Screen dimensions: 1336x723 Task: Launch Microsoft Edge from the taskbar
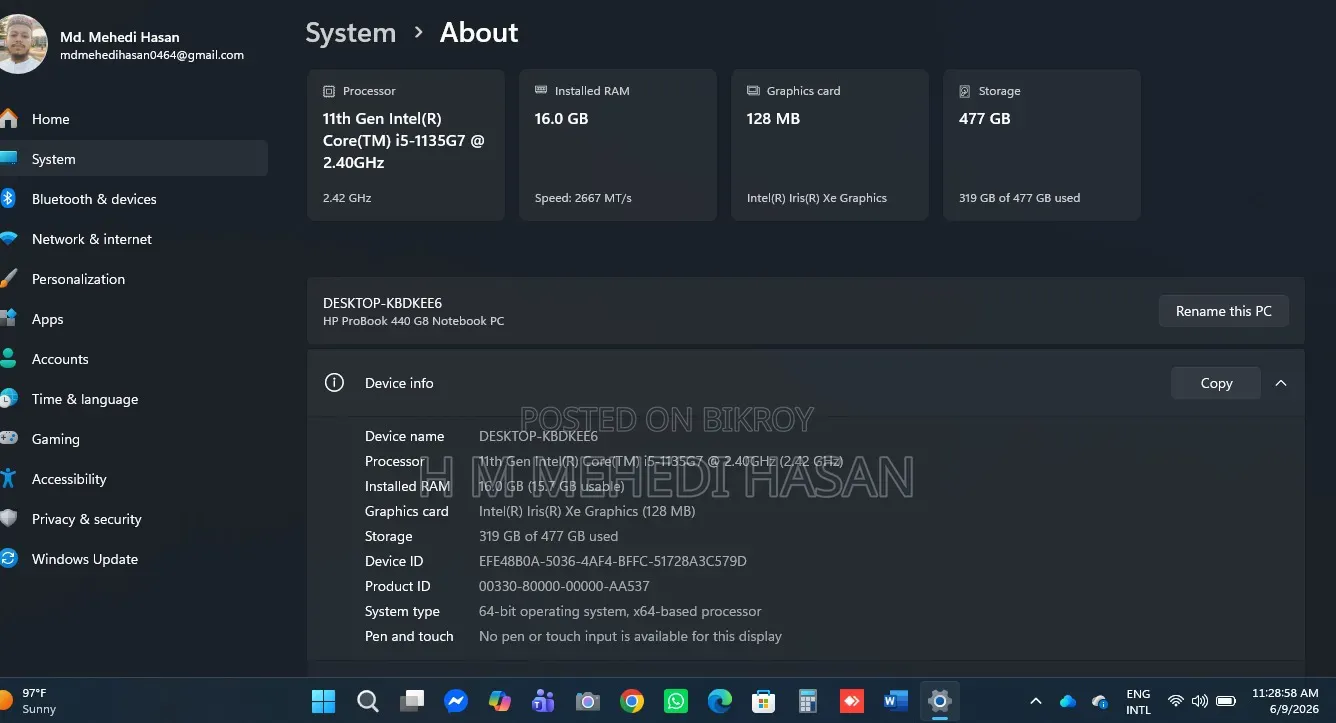coord(720,701)
